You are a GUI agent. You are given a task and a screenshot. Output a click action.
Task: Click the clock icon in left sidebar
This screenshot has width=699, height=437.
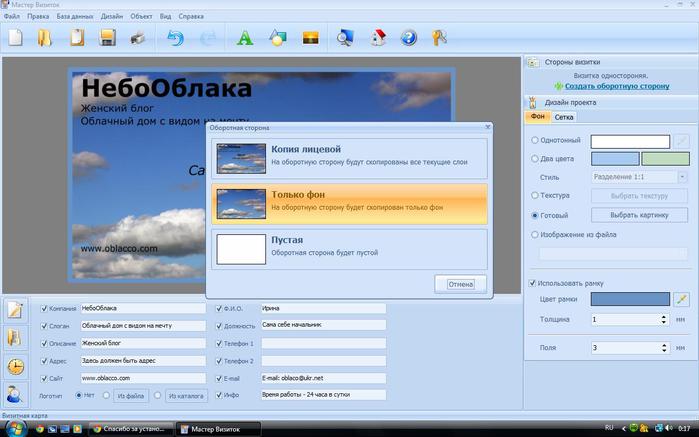tap(15, 366)
